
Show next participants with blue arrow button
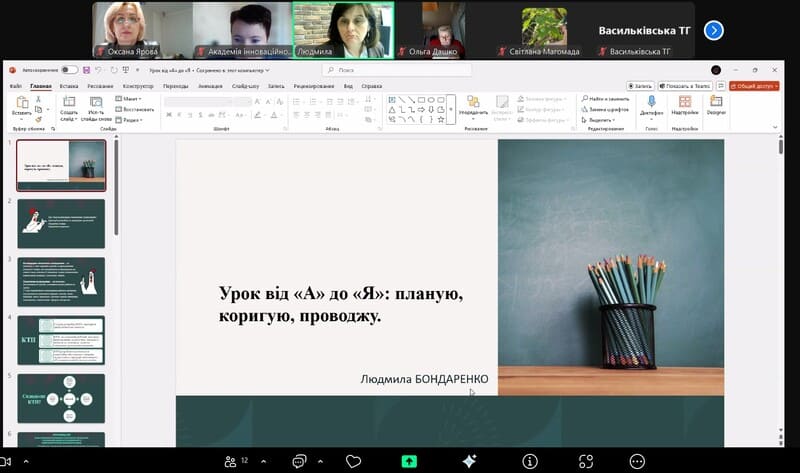(713, 31)
